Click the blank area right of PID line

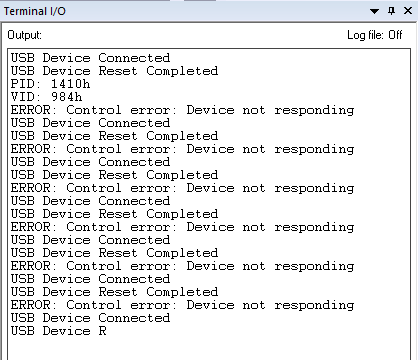point(250,84)
